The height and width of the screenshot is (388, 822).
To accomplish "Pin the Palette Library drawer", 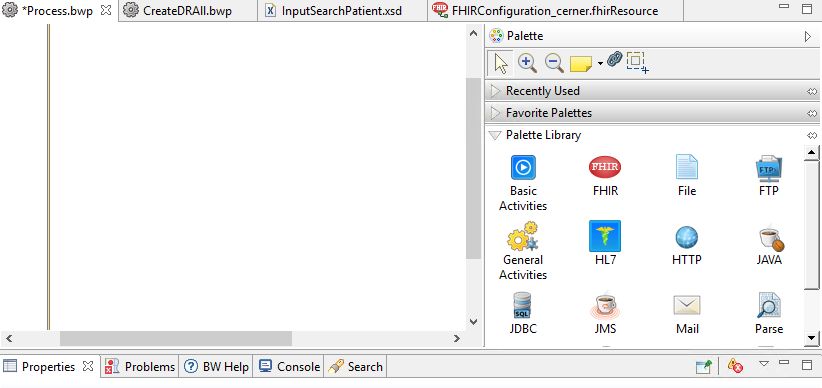I will click(x=812, y=136).
